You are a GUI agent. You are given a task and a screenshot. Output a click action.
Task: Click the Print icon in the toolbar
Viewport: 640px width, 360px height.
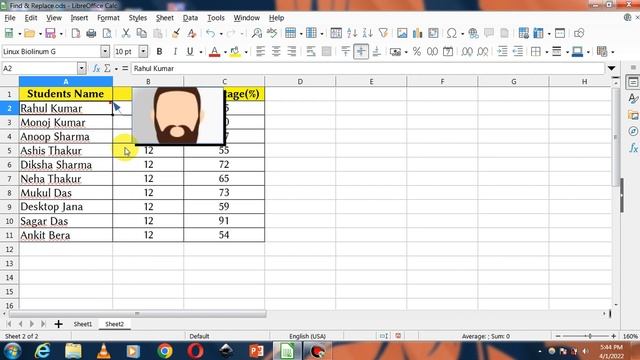pos(91,33)
